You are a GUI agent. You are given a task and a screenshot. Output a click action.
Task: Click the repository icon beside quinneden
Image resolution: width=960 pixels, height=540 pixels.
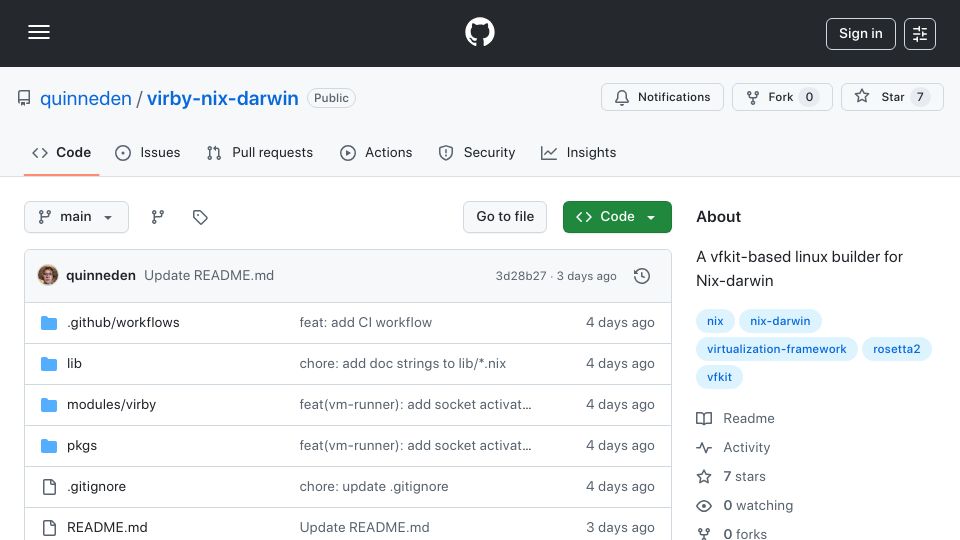[24, 98]
